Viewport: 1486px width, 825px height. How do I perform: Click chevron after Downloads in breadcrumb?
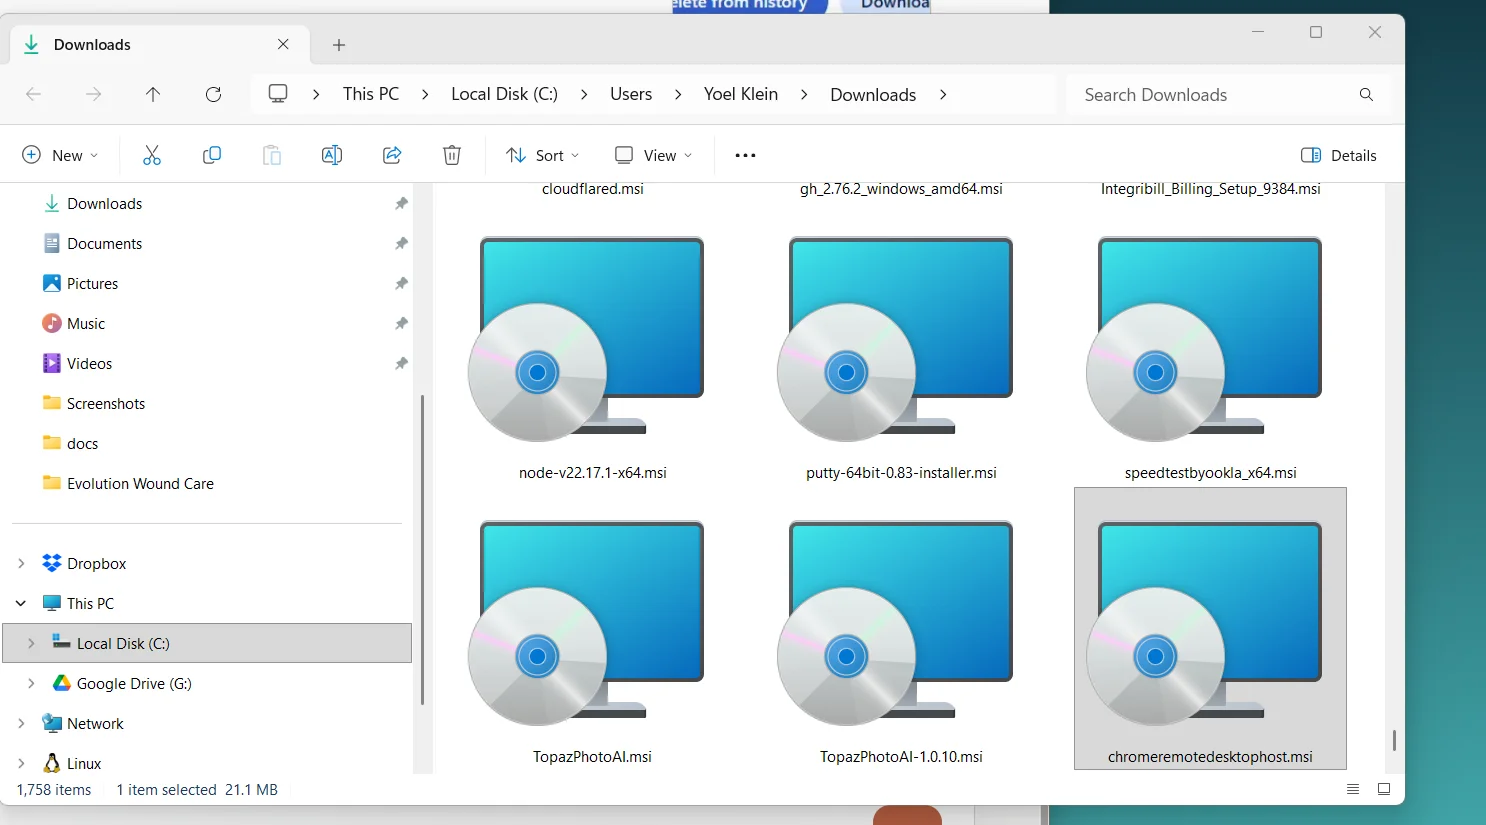[x=943, y=94]
